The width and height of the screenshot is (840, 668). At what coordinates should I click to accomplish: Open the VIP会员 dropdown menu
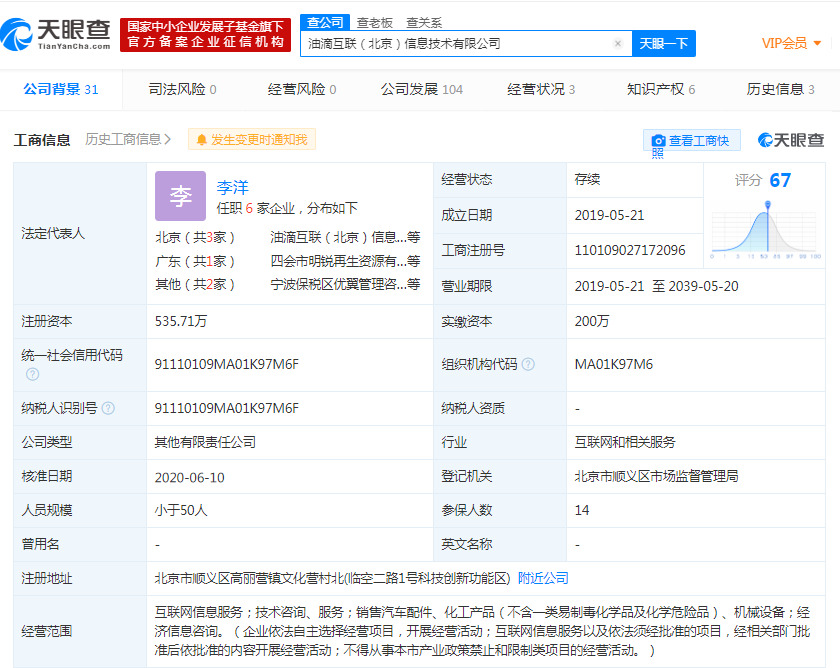click(791, 43)
